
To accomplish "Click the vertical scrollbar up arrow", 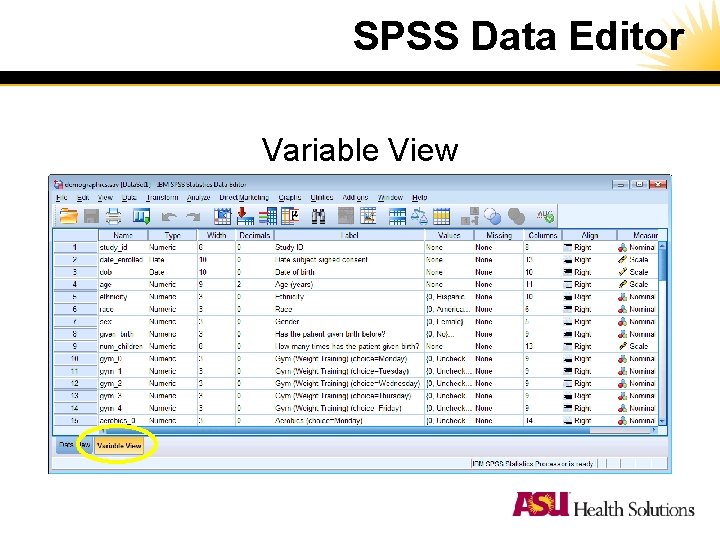I will (x=662, y=246).
